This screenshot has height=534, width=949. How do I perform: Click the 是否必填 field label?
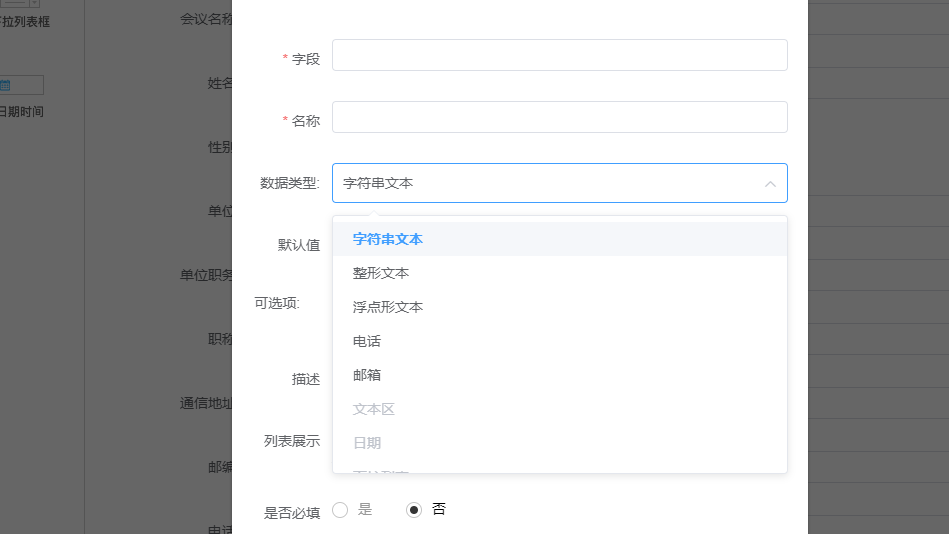(292, 513)
